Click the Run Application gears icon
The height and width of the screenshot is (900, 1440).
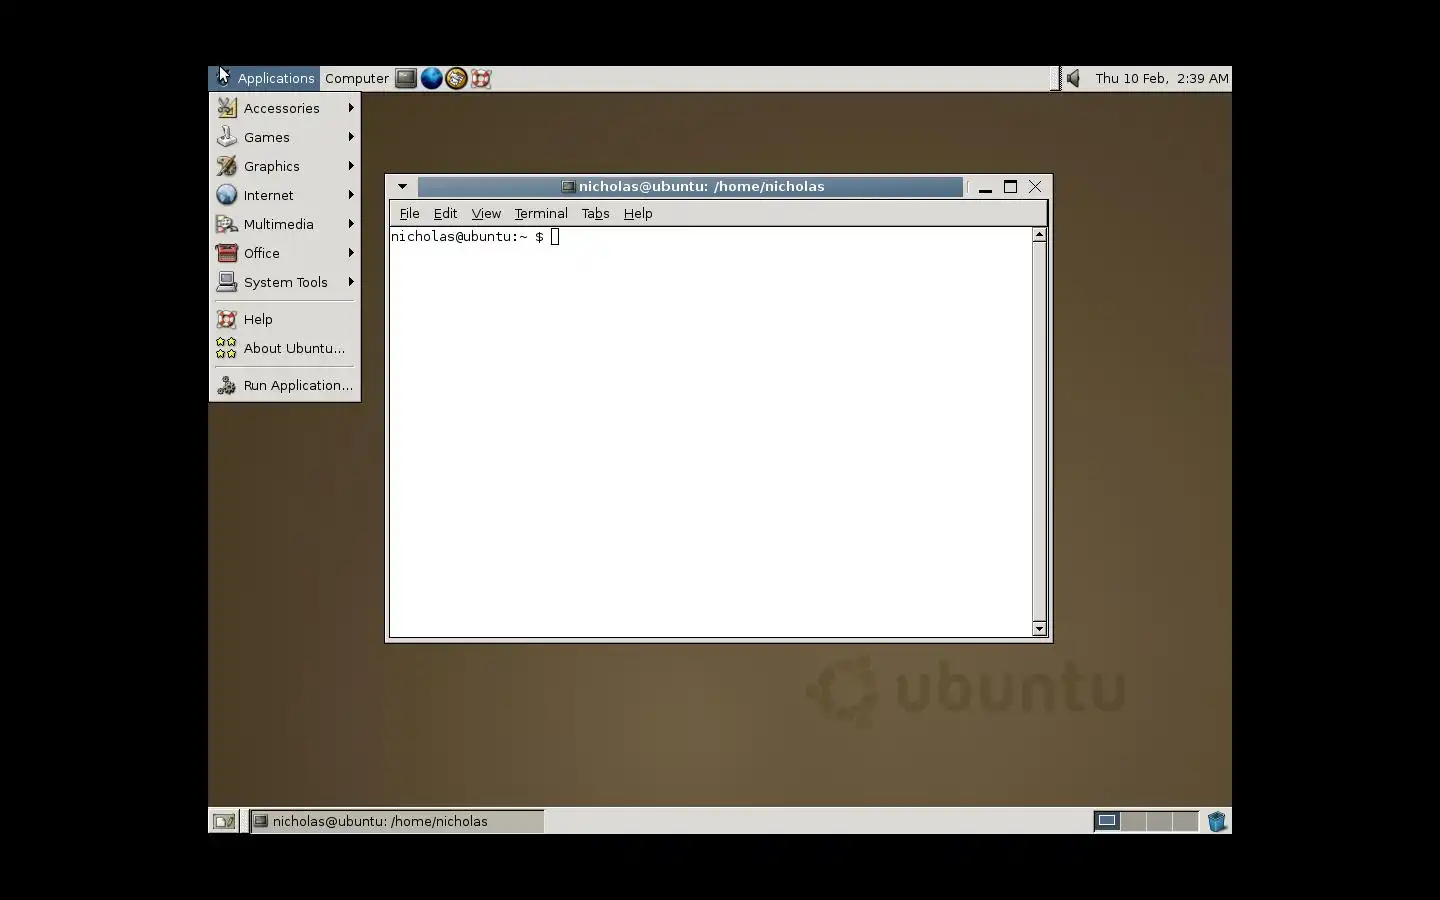(x=227, y=385)
